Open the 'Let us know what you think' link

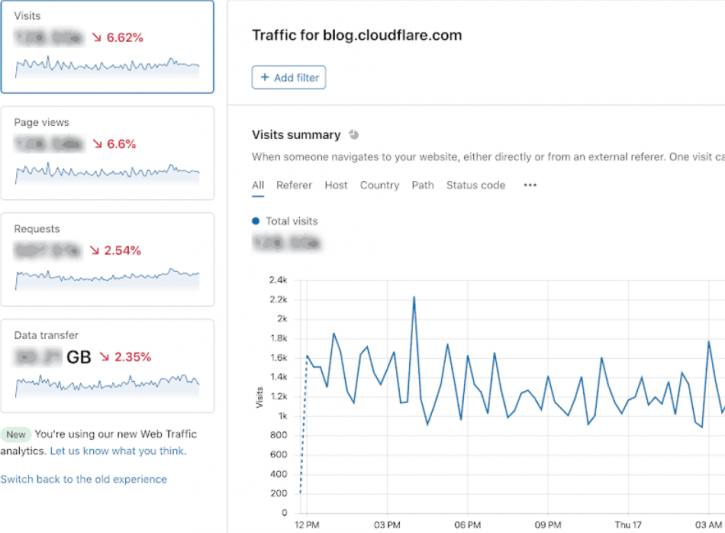(118, 451)
